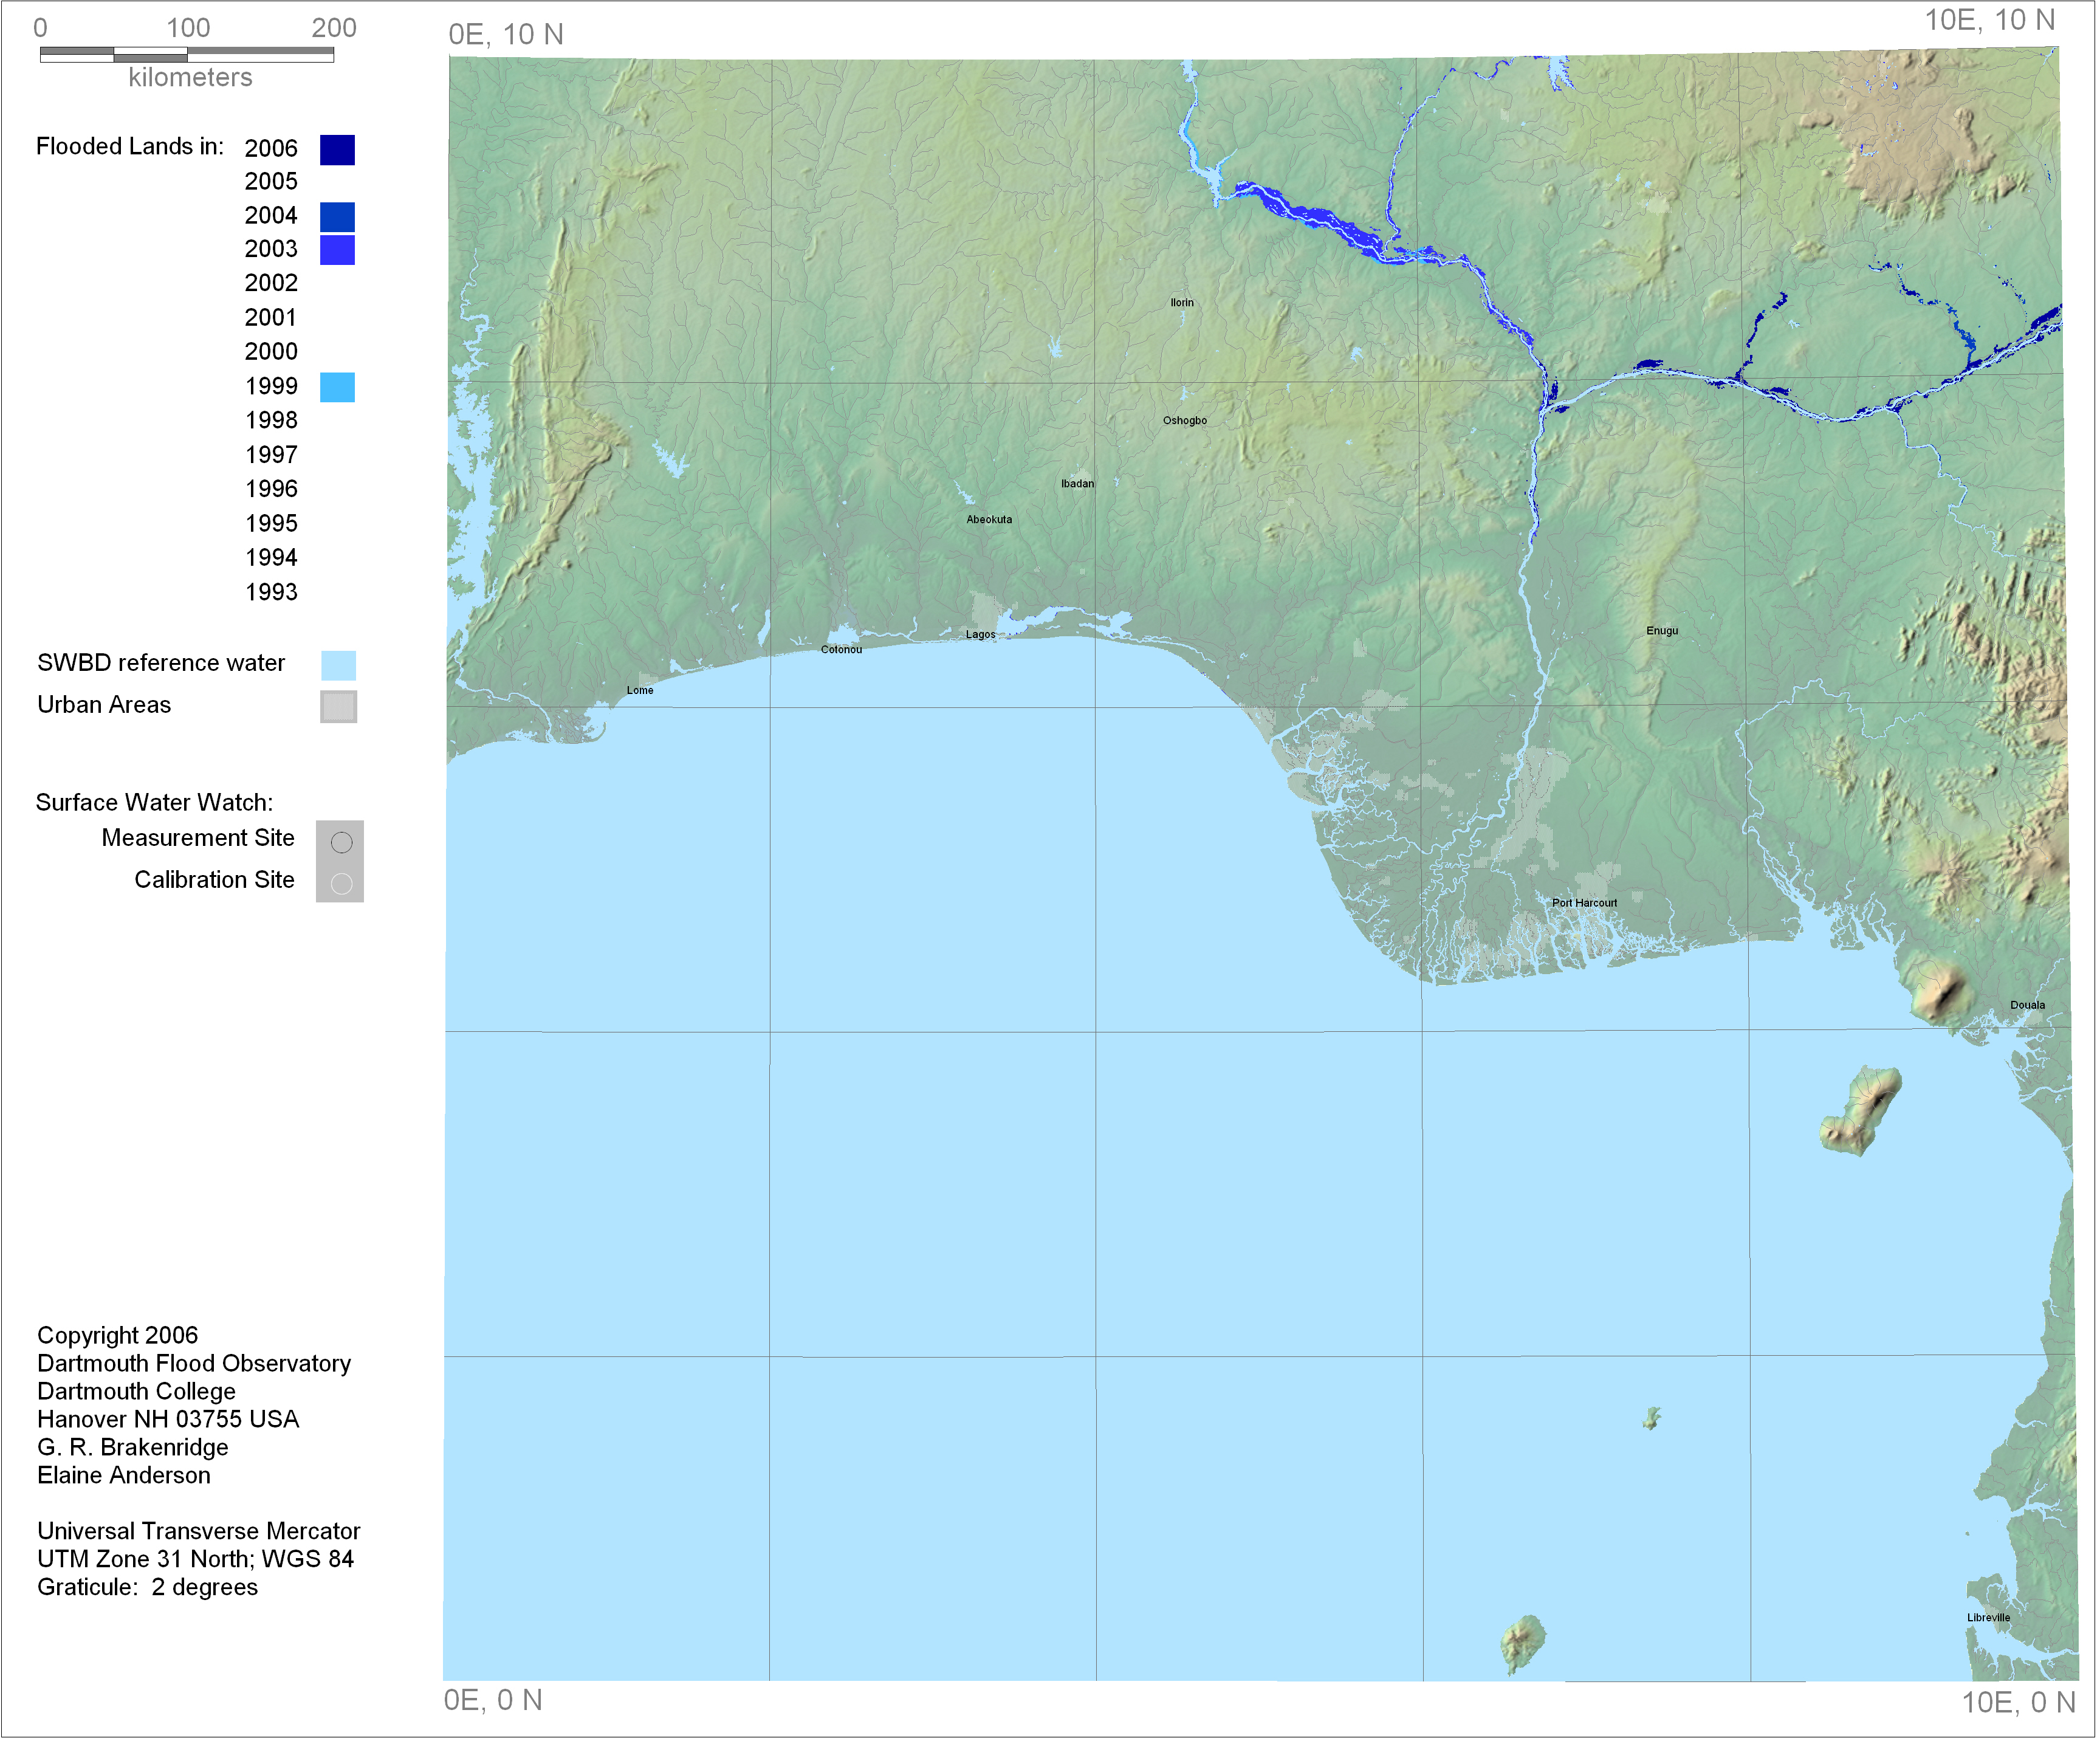
Task: Click the Libreville city label
Action: point(1988,1617)
